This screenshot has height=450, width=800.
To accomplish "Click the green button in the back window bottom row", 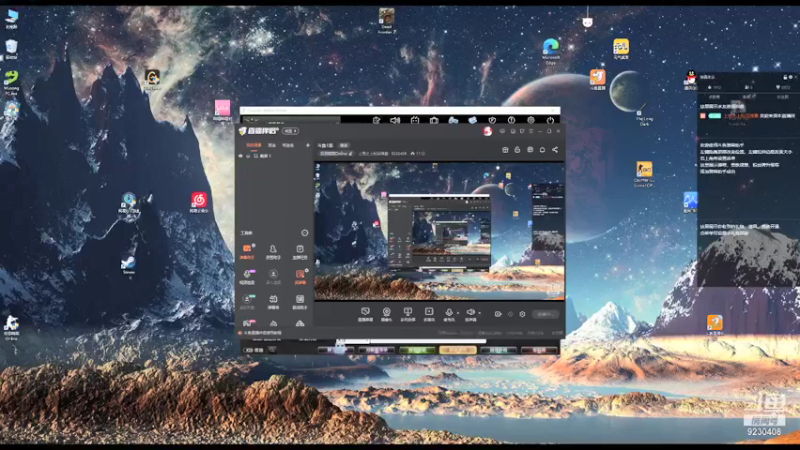I will point(417,350).
